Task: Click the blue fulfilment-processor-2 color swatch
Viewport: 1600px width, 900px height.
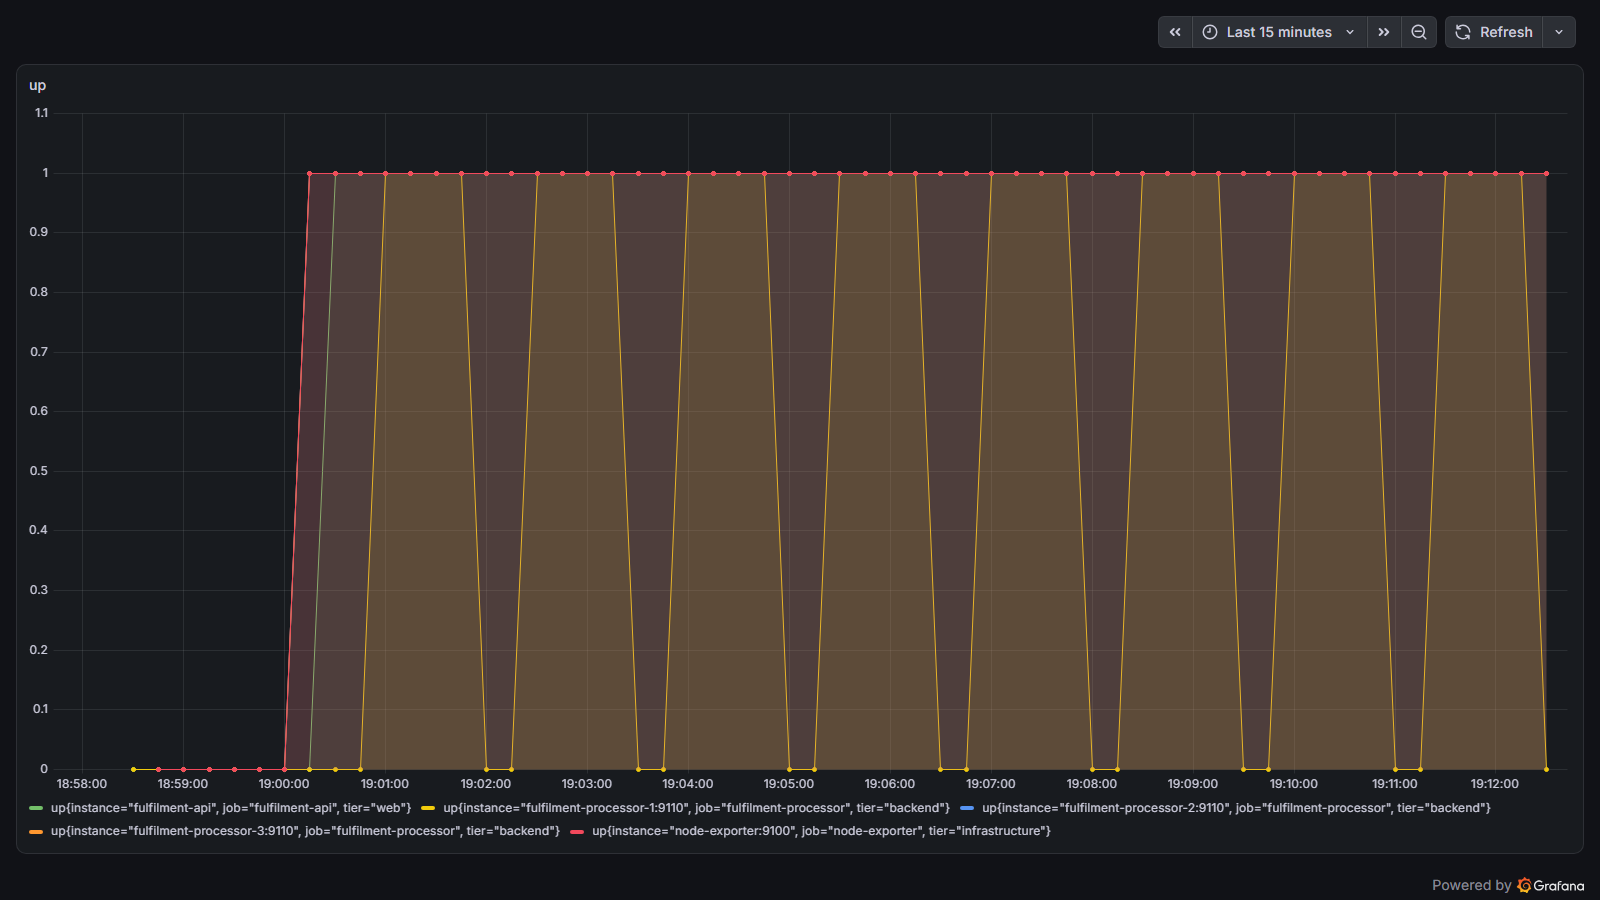Action: [967, 808]
